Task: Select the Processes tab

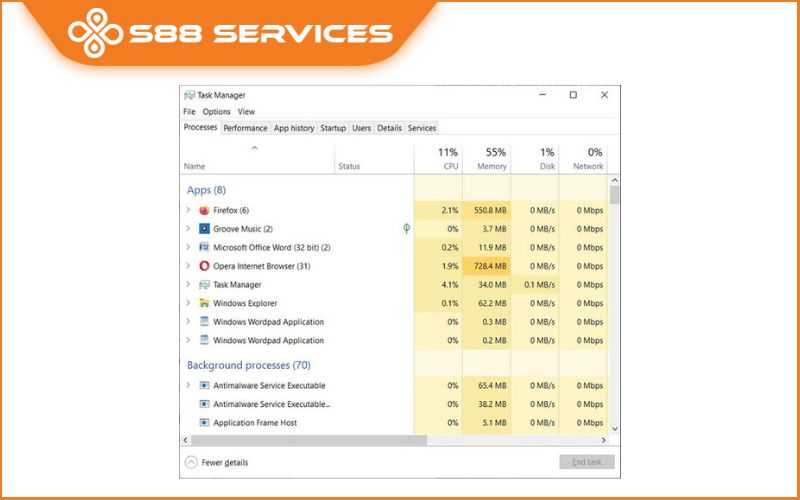Action: point(201,128)
